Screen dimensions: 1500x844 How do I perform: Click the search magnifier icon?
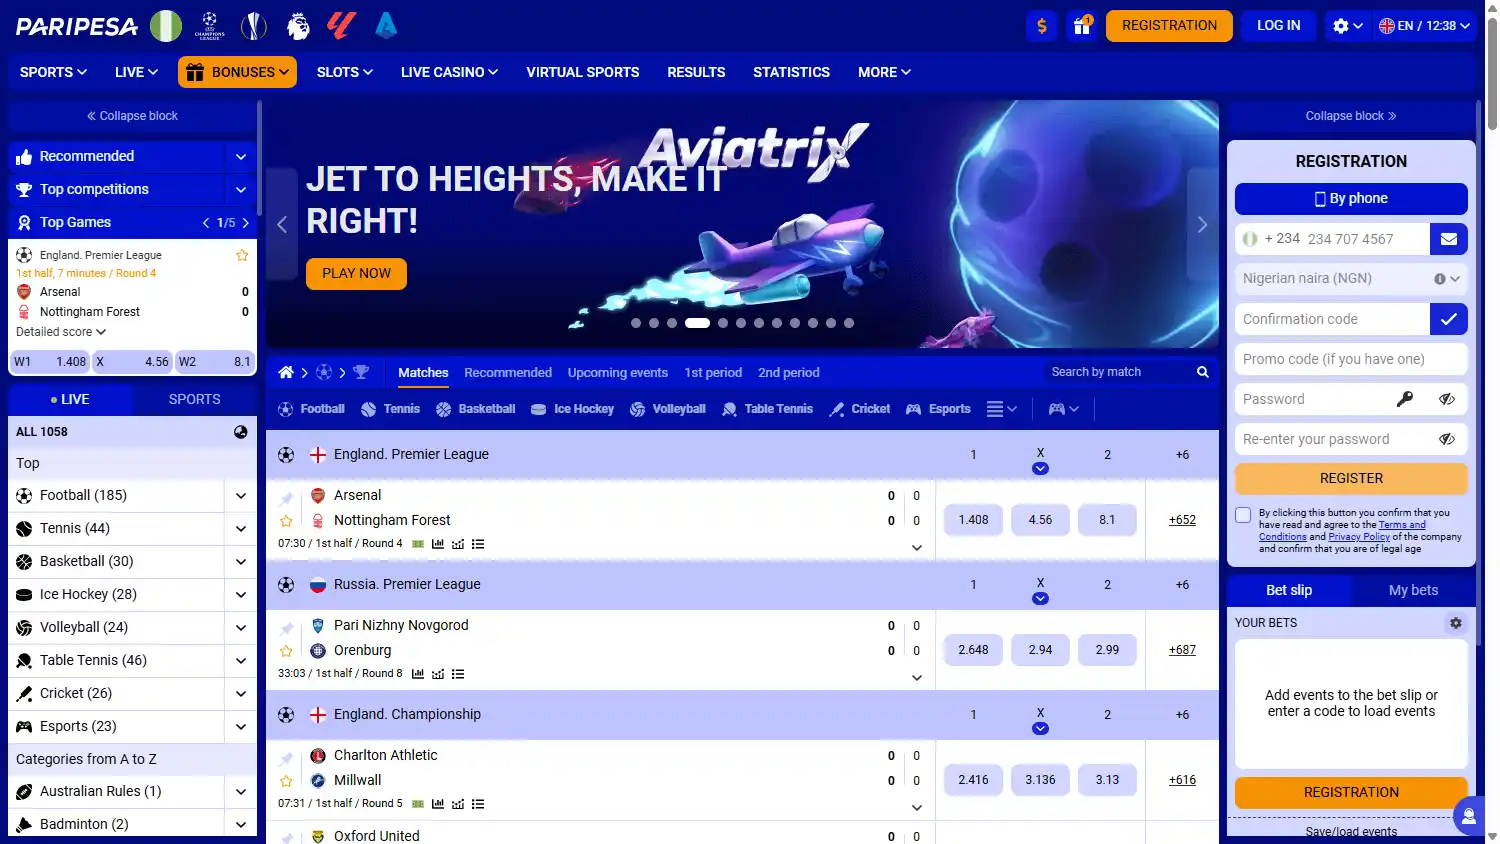[x=1203, y=372]
